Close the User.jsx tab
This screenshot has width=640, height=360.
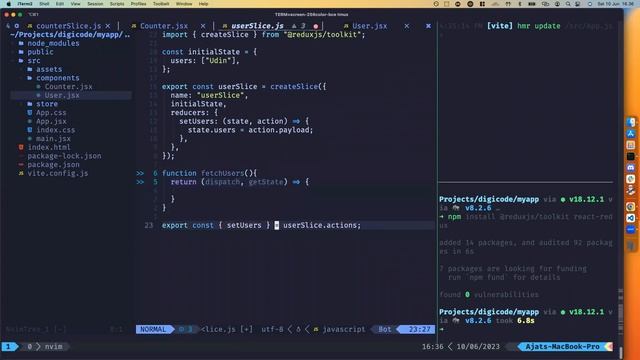[407, 26]
